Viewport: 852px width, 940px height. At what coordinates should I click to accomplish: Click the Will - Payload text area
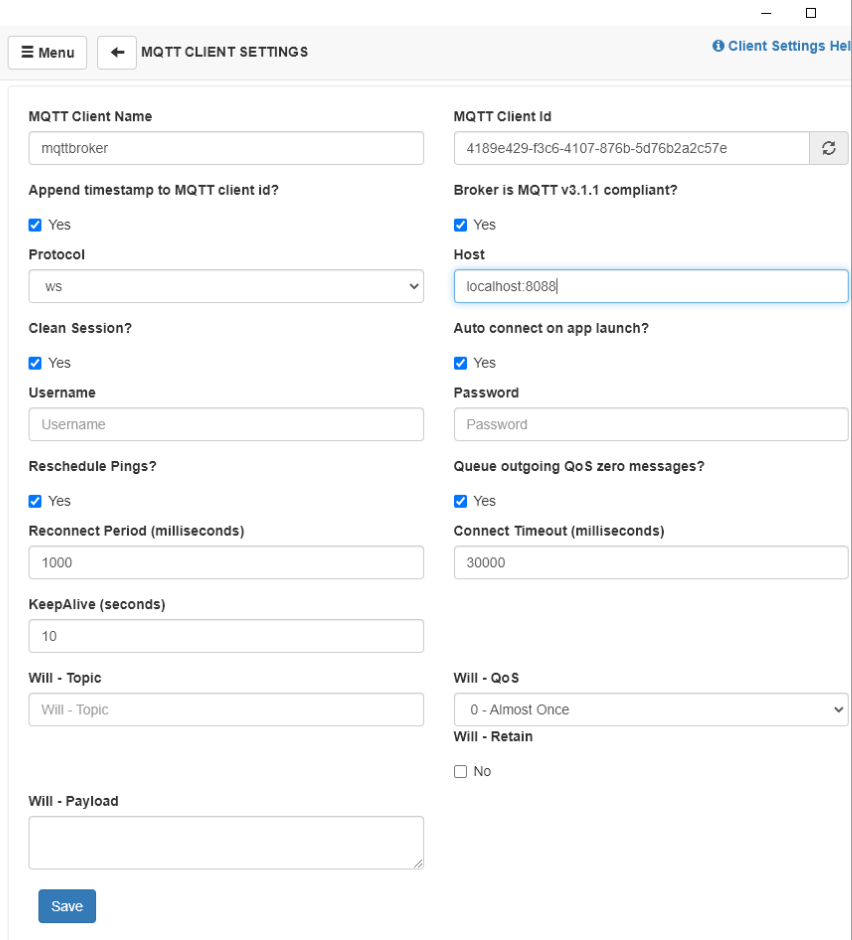click(226, 843)
